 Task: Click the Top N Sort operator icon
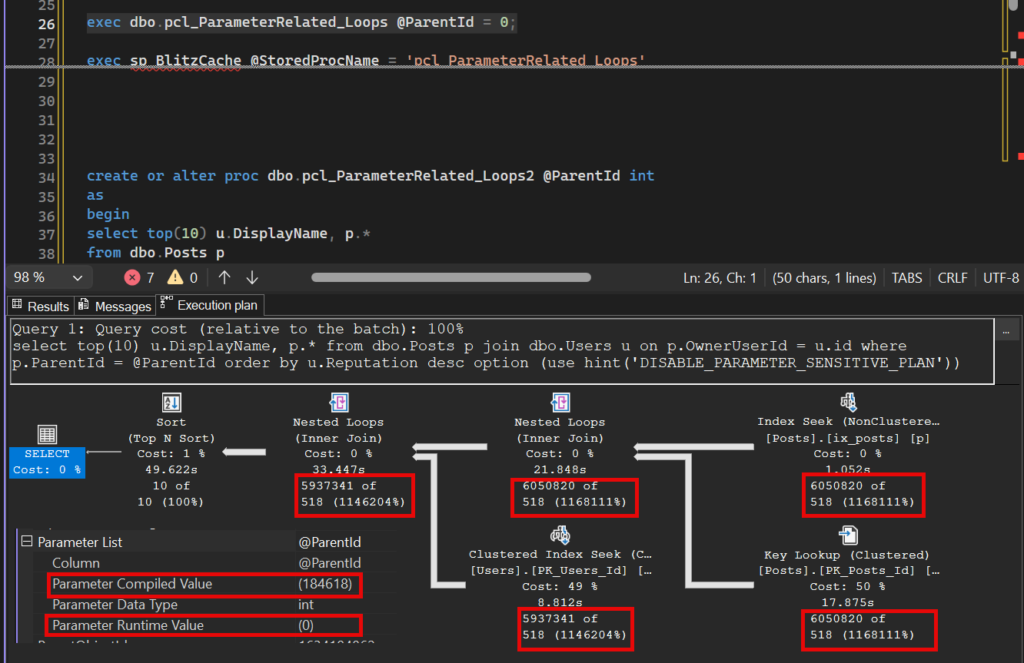pyautogui.click(x=171, y=403)
